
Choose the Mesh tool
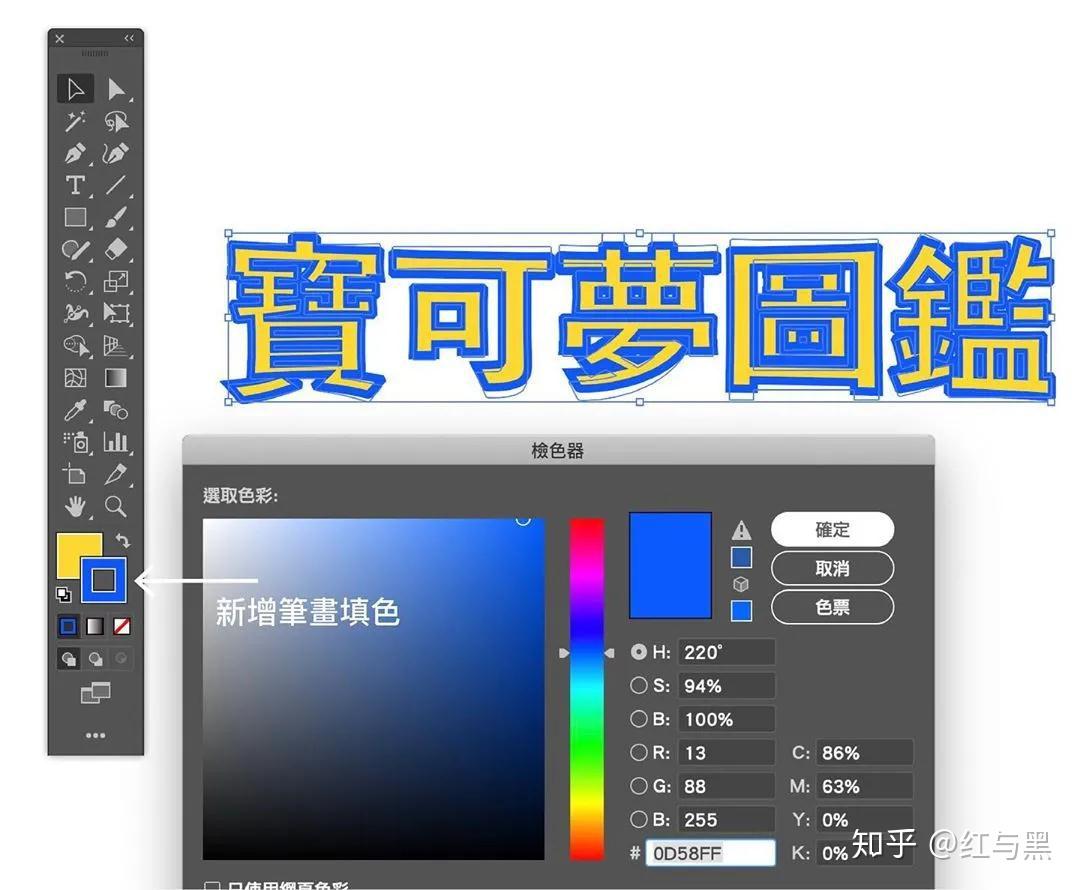tap(75, 378)
